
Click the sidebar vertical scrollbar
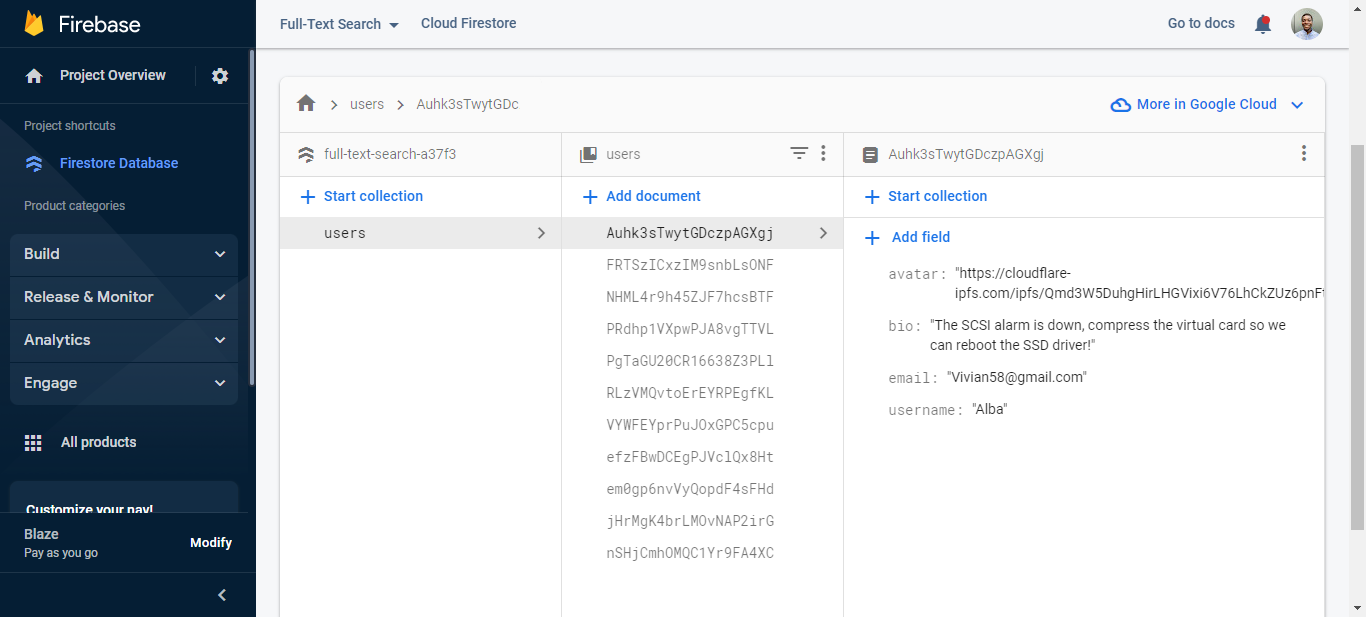(x=251, y=217)
